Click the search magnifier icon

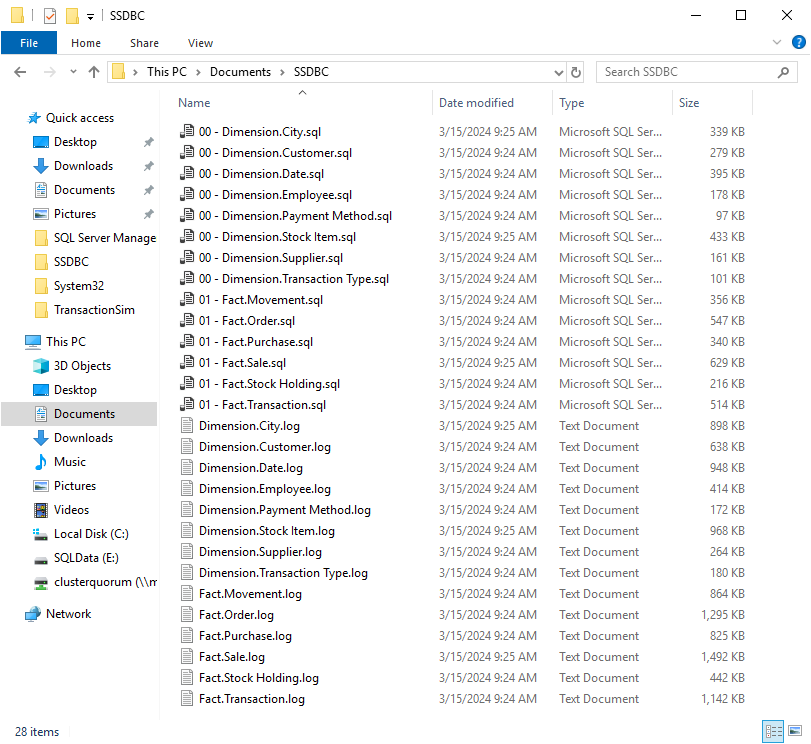click(784, 72)
